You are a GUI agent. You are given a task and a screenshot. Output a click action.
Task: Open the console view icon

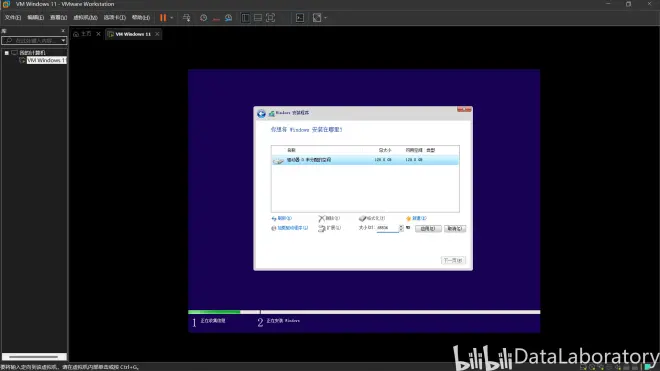(x=300, y=18)
